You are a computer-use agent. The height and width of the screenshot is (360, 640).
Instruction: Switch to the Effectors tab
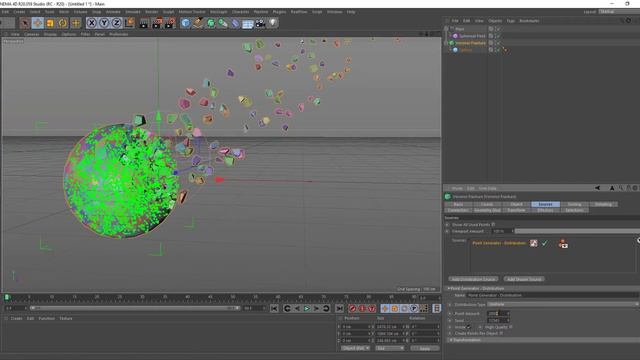tap(545, 210)
